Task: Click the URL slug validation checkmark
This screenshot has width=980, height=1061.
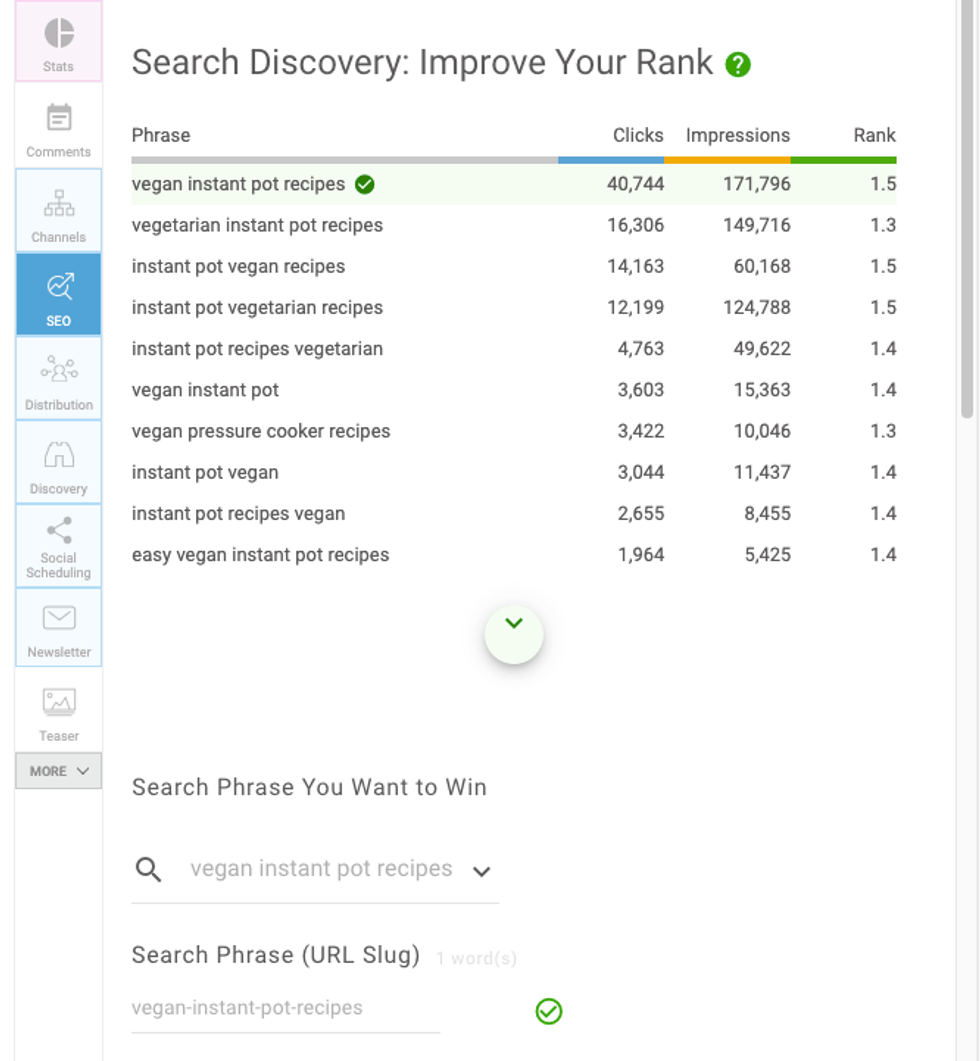Action: coord(549,1012)
